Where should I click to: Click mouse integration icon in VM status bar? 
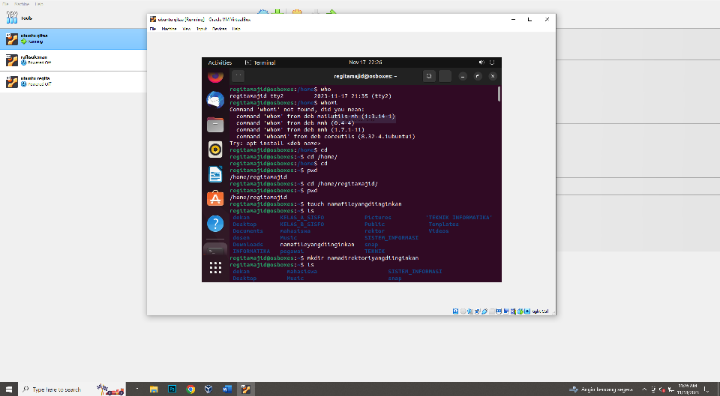[520, 311]
